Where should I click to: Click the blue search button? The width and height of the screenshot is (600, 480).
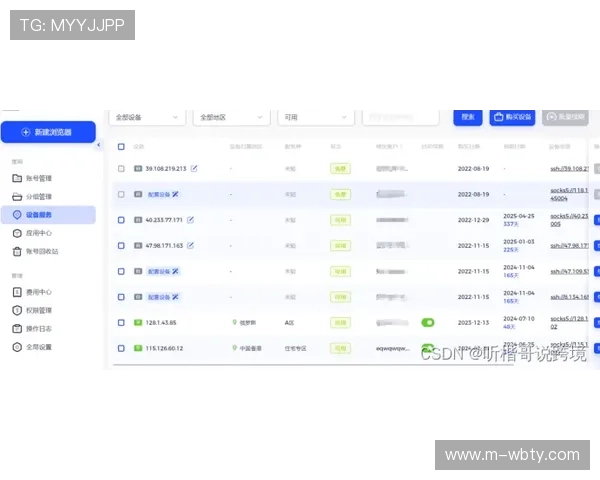tap(468, 117)
